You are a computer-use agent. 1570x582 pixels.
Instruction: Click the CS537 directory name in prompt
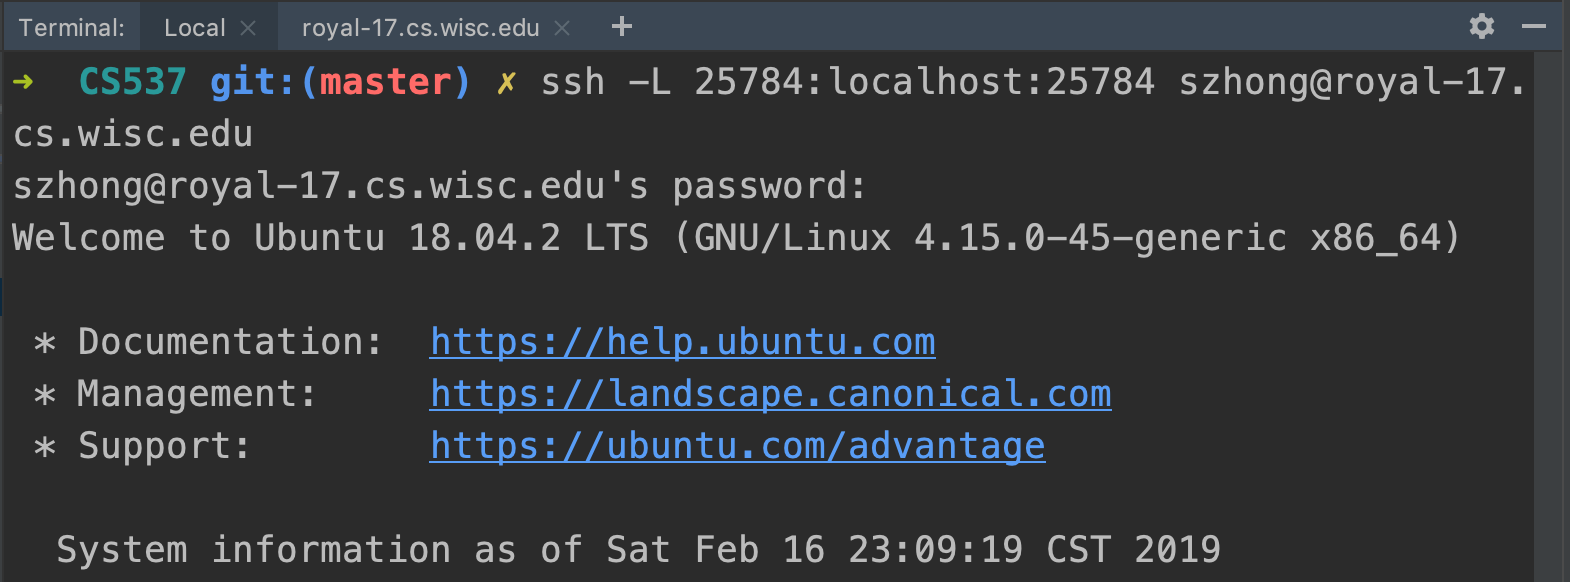click(132, 82)
